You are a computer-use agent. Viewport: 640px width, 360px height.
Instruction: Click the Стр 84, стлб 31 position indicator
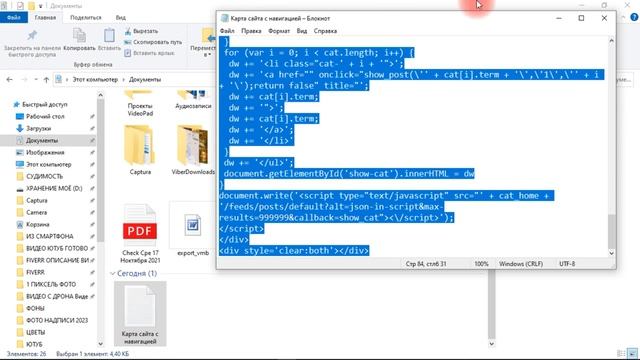coord(426,264)
